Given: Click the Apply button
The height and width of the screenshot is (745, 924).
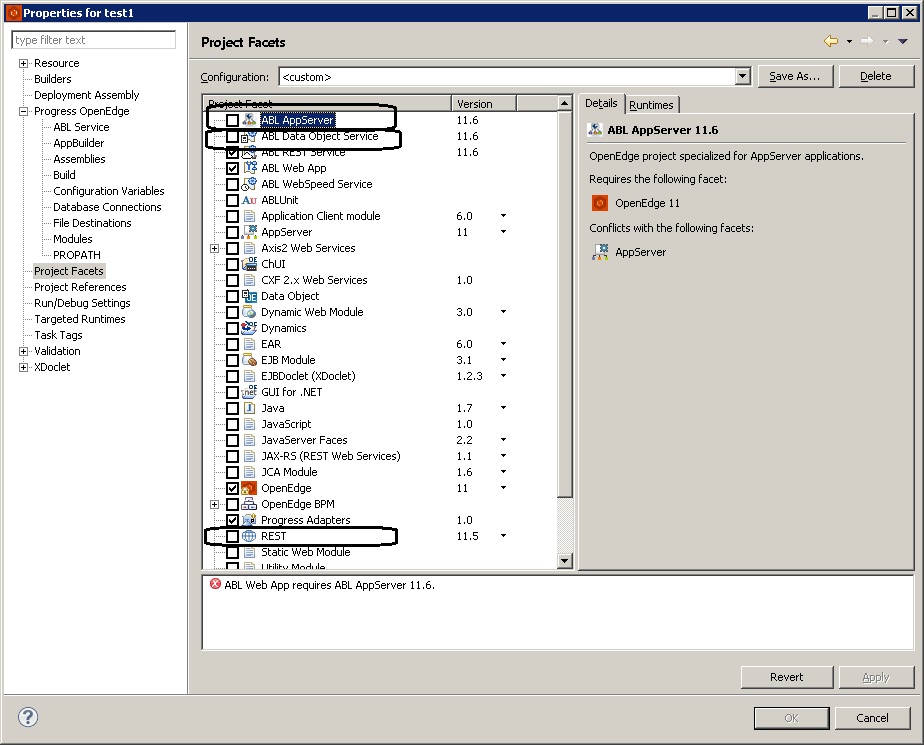Looking at the screenshot, I should click(875, 677).
